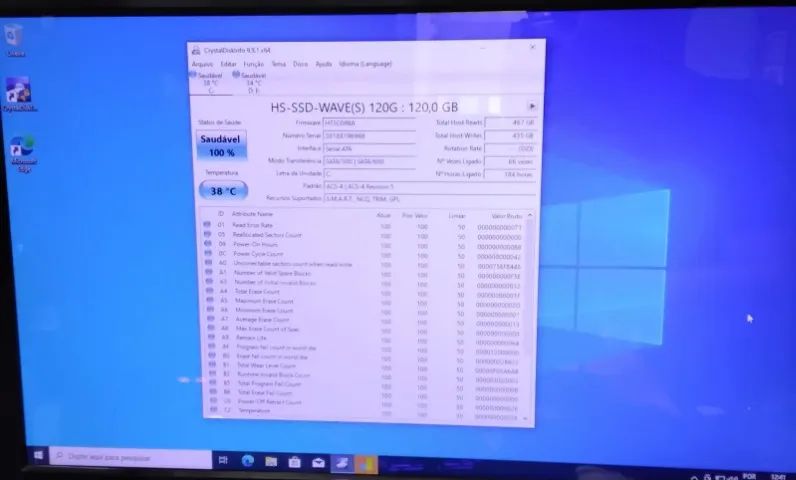Click the taskbar search box
The width and height of the screenshot is (796, 480).
point(130,458)
